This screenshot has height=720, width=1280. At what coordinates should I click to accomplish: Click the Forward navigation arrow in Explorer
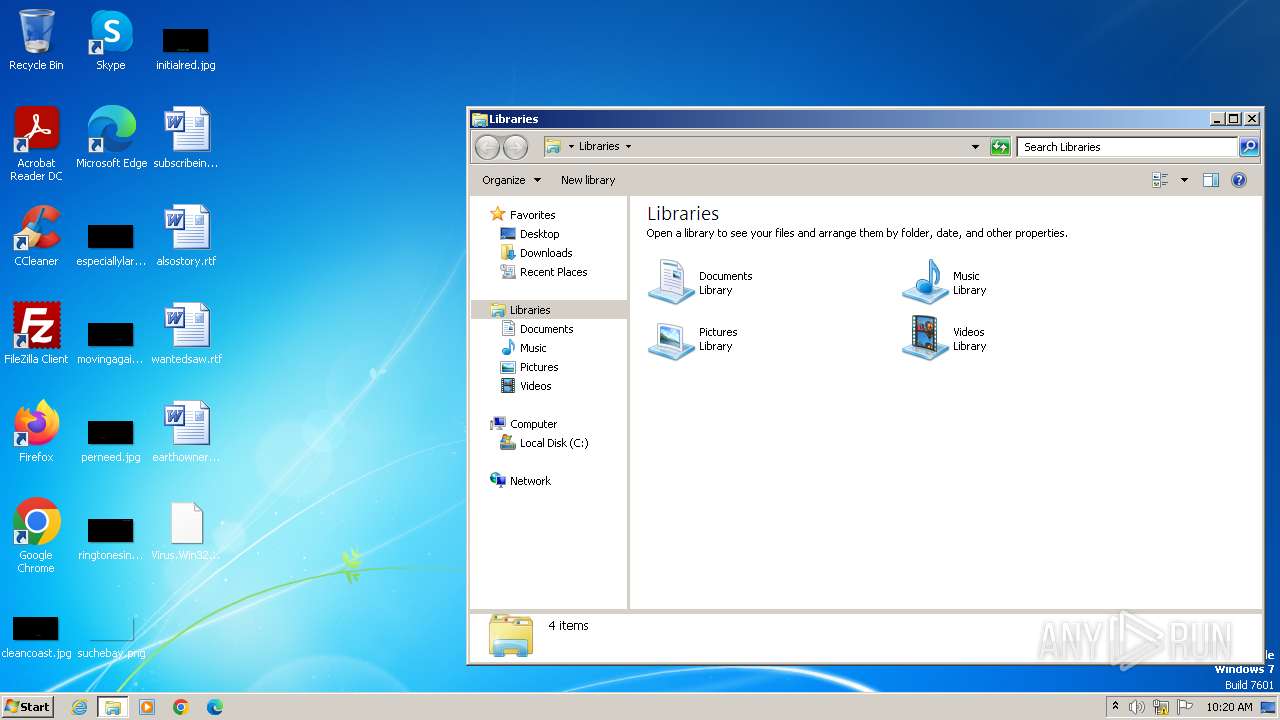click(515, 147)
